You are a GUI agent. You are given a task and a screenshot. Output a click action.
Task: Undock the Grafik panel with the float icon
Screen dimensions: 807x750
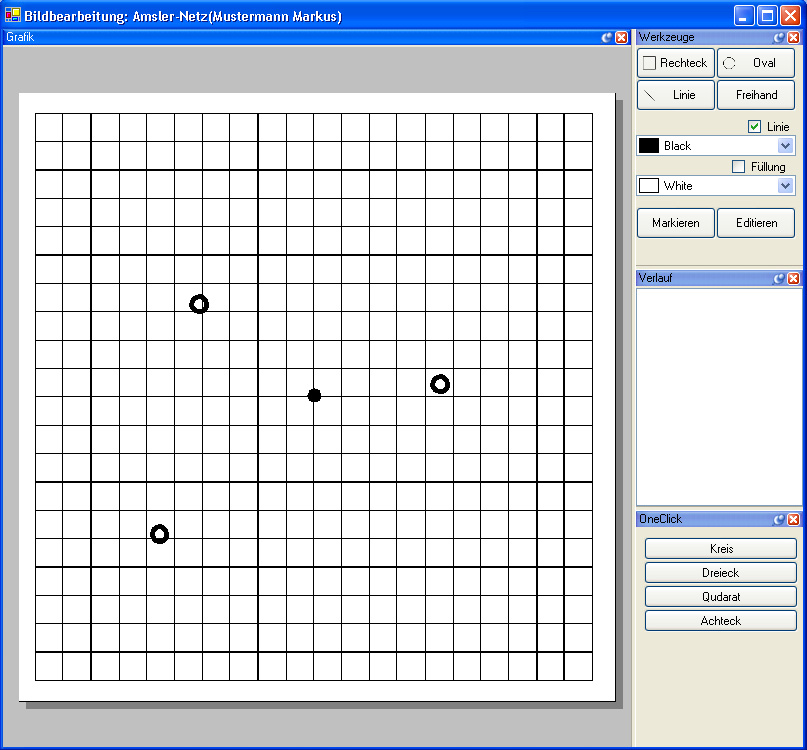coord(607,37)
